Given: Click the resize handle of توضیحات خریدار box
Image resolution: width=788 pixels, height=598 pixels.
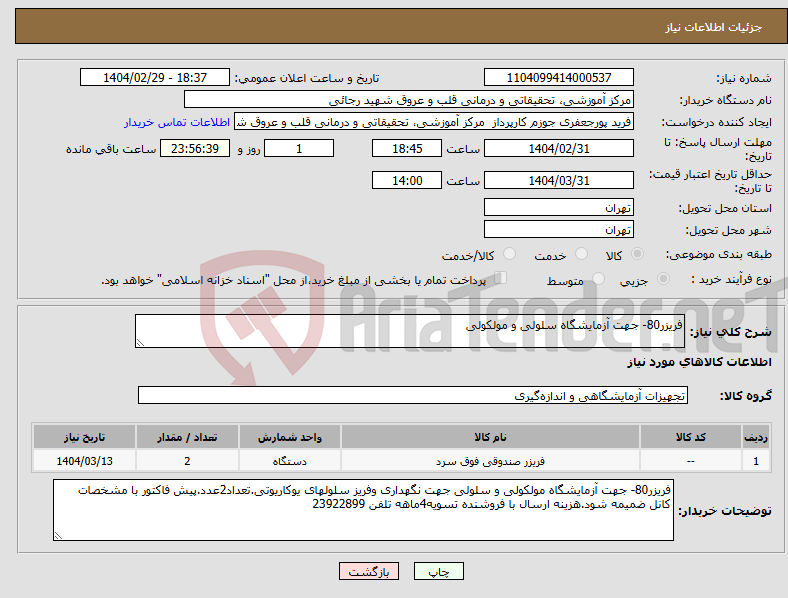Looking at the screenshot, I should (58, 536).
